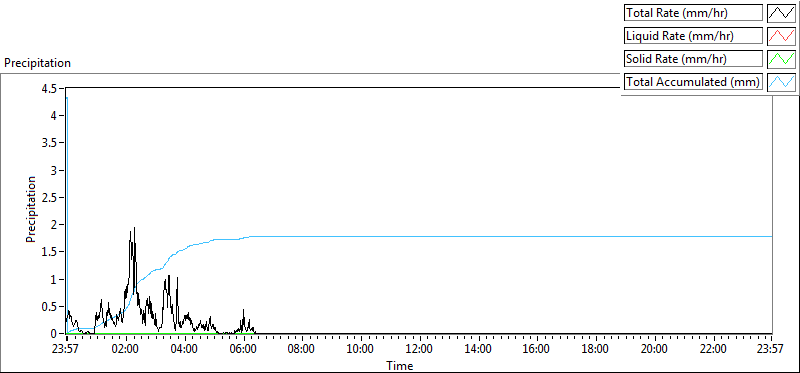800x373 pixels.
Task: Click the vertical Precipitation y-axis title
Action: (x=31, y=209)
